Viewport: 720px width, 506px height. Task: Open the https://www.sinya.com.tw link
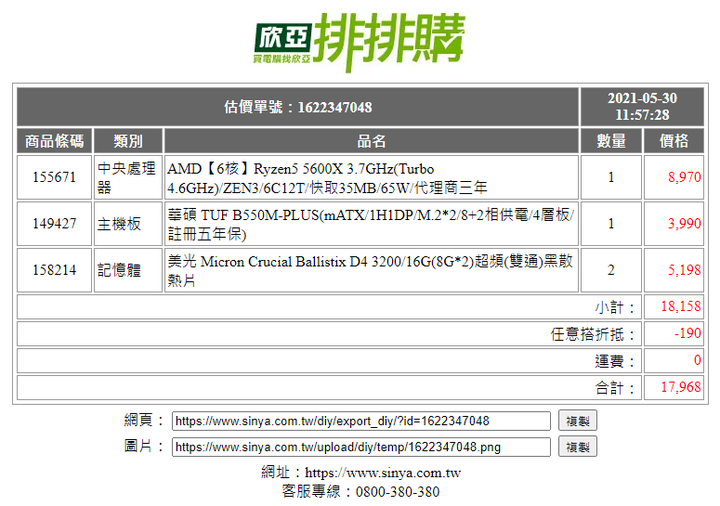coord(383,472)
